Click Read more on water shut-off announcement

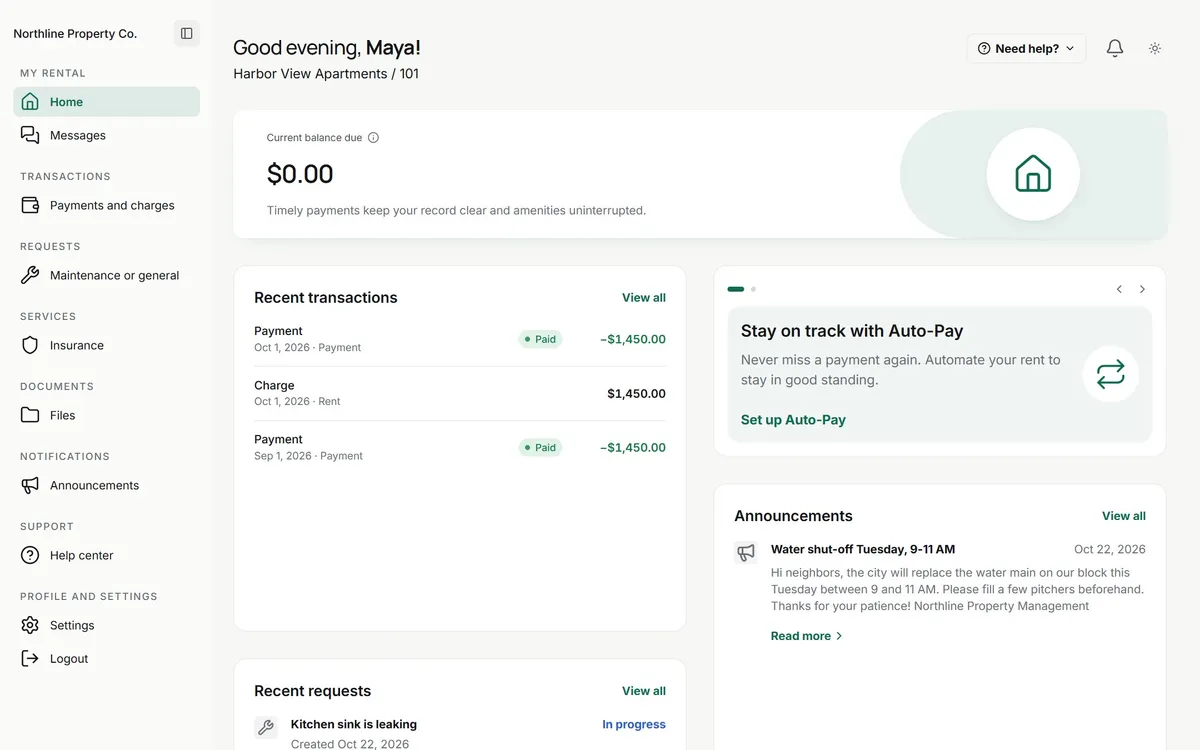[x=807, y=636]
